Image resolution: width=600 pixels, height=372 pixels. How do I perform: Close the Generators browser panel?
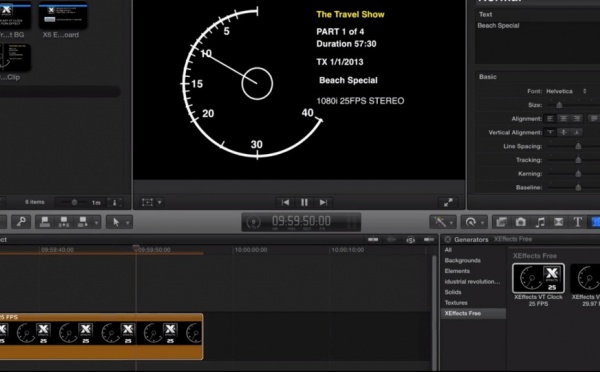(x=447, y=239)
